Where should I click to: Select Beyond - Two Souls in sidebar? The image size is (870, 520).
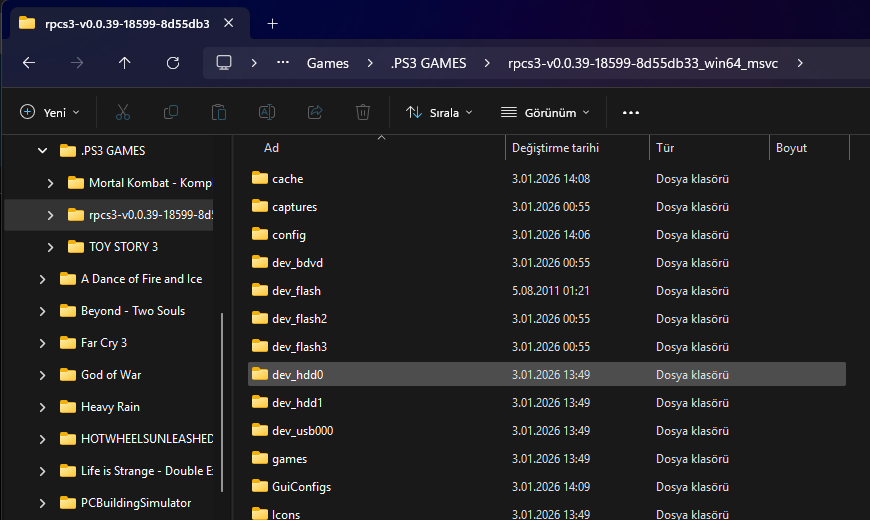pos(133,311)
